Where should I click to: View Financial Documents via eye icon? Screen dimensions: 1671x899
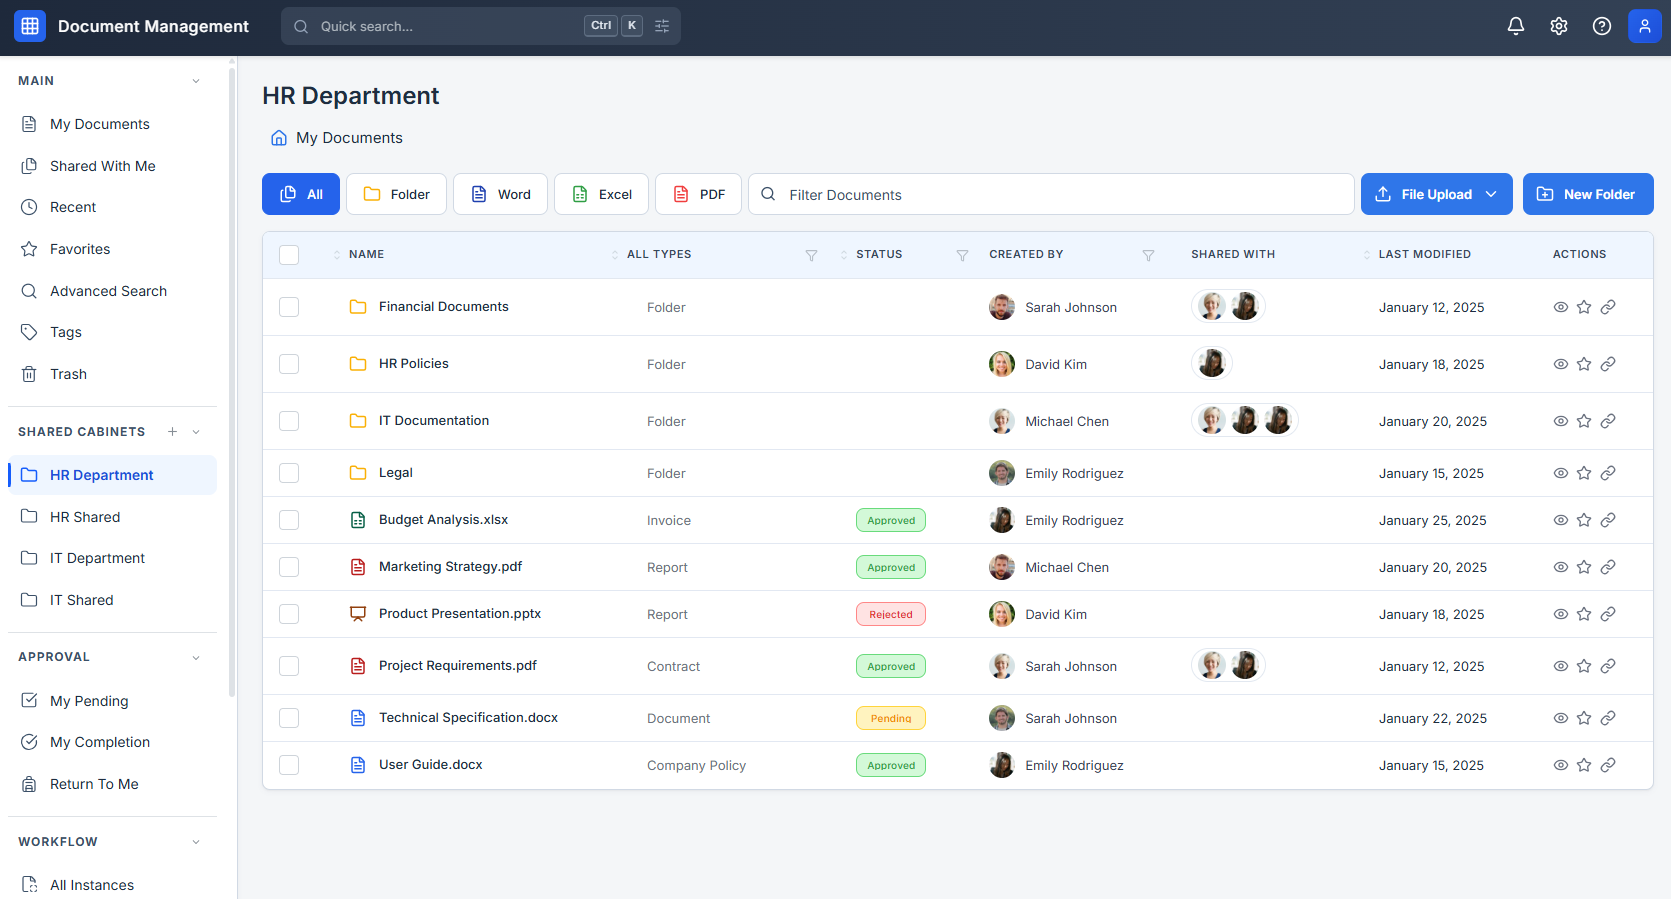pos(1560,307)
